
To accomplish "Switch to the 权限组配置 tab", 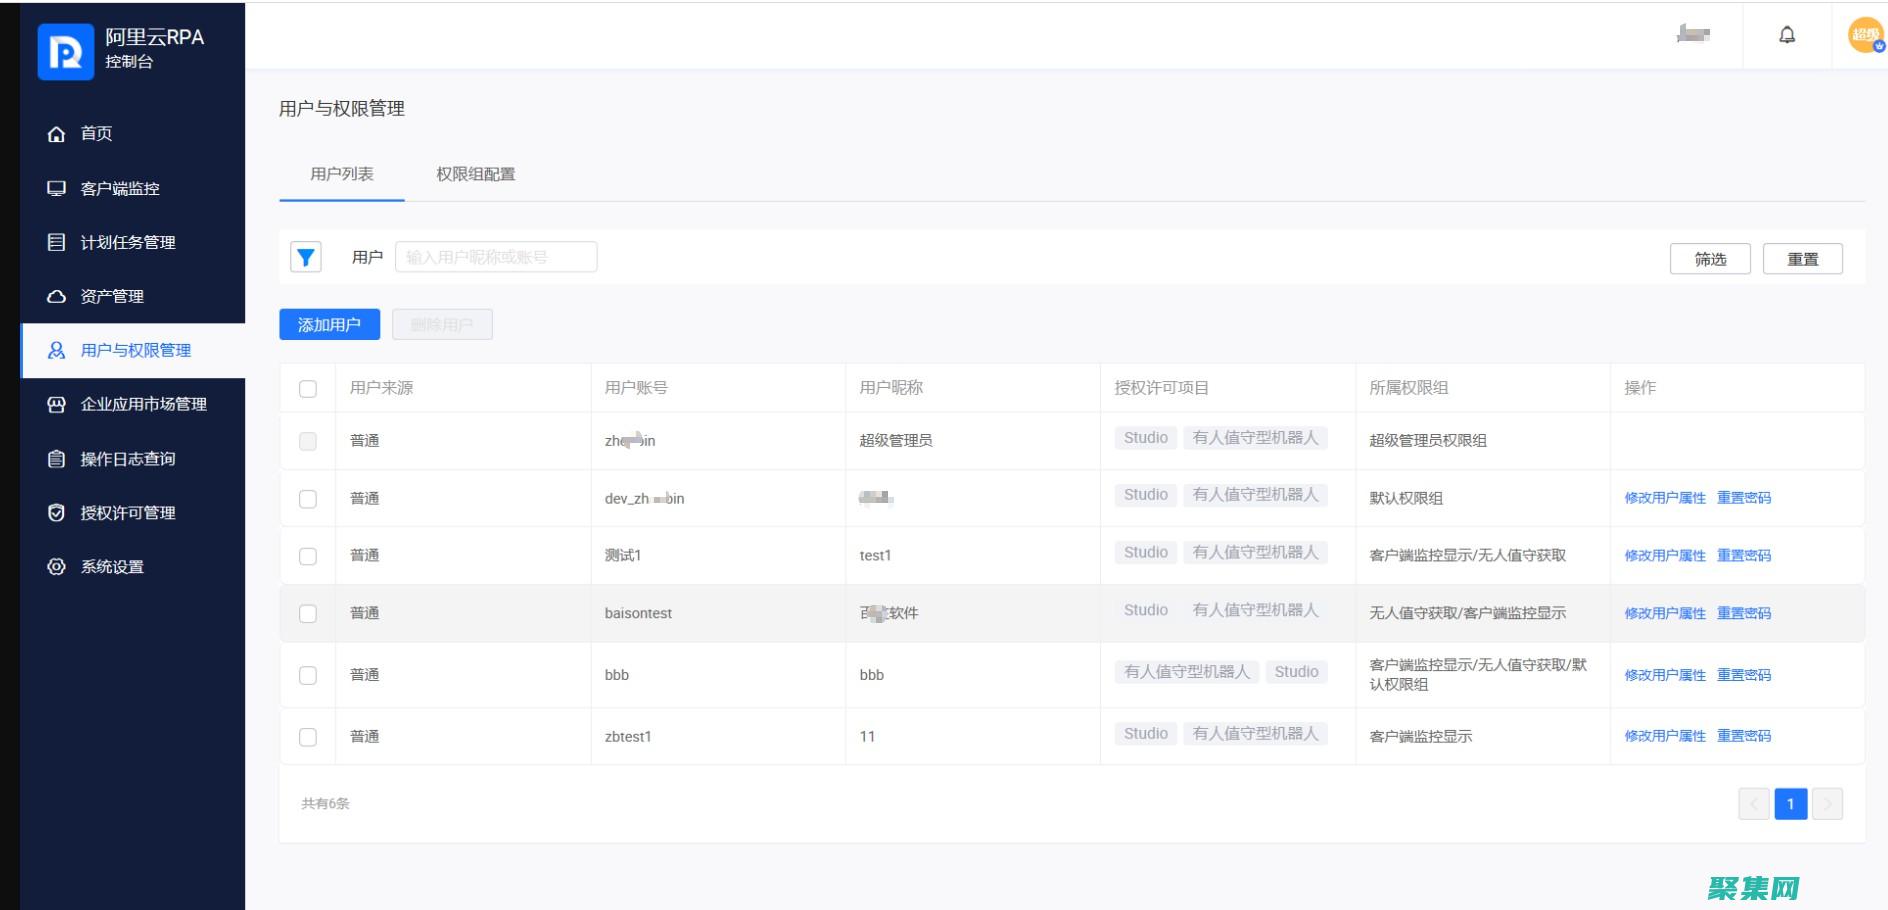I will click(474, 174).
